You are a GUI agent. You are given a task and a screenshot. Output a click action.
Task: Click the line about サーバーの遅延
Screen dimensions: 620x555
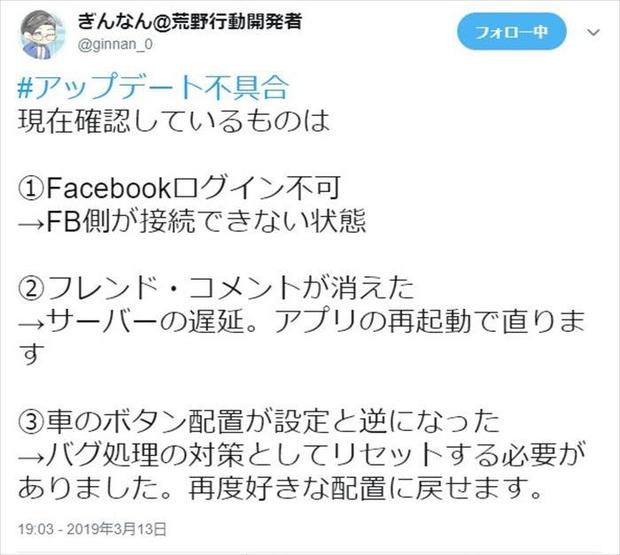coord(302,321)
